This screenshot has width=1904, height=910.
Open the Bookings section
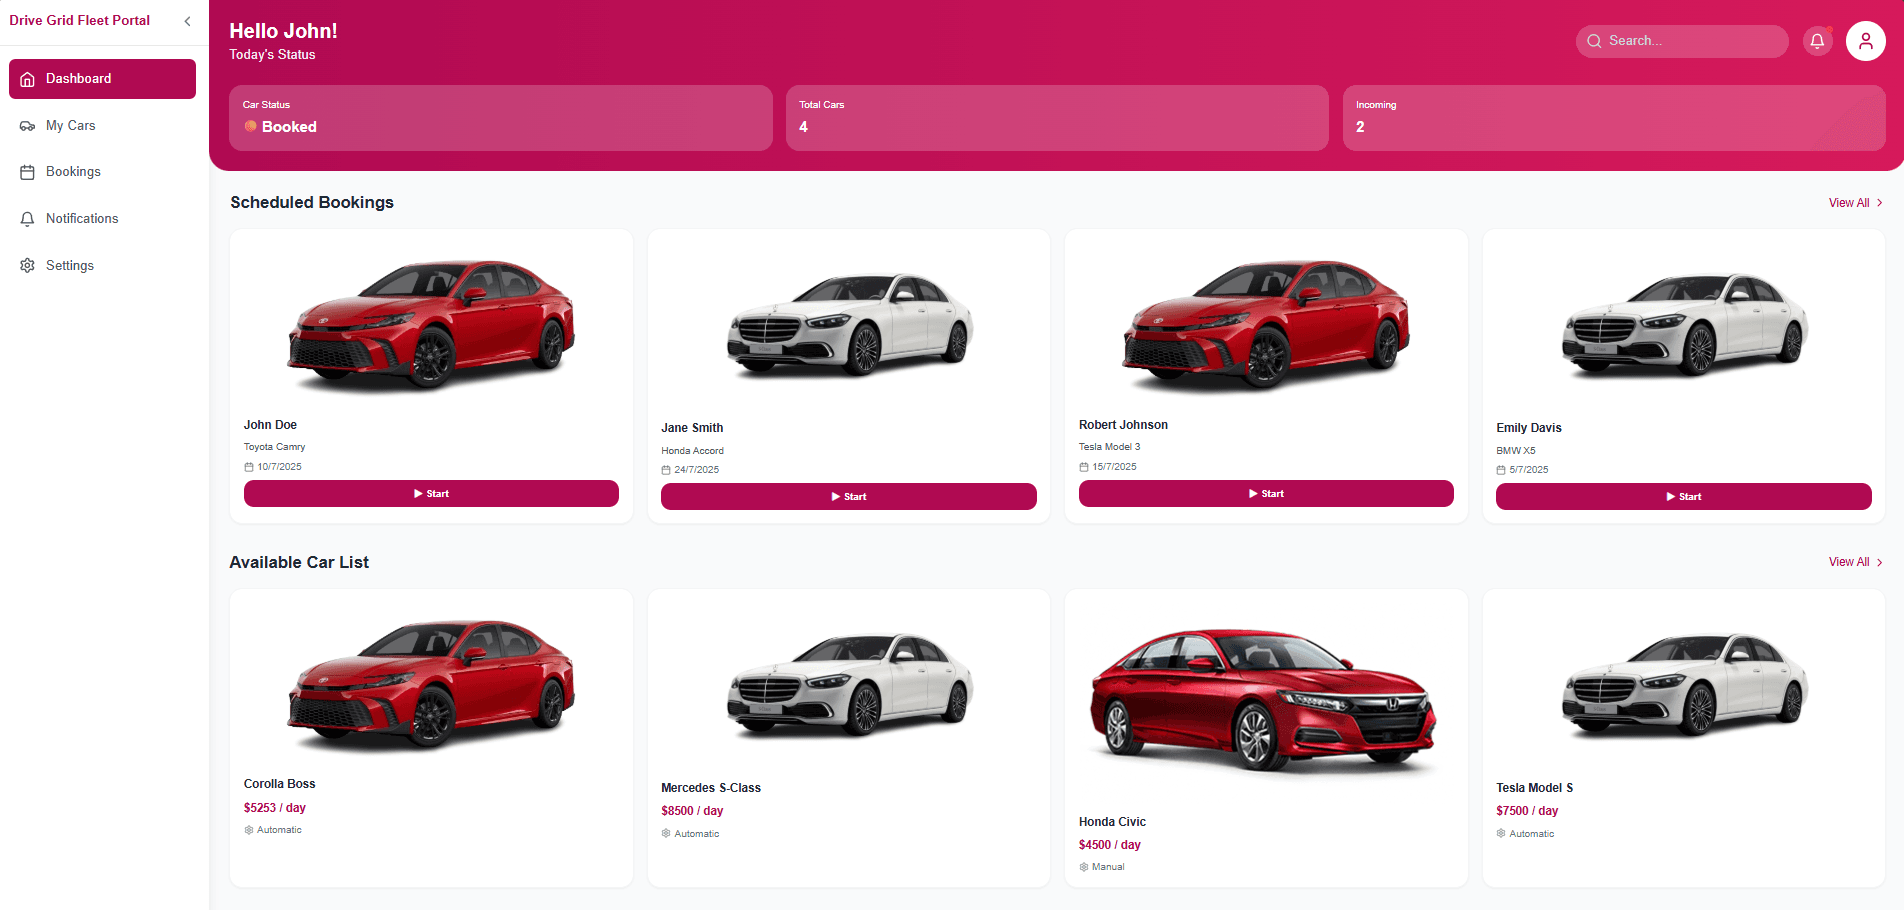click(x=102, y=172)
